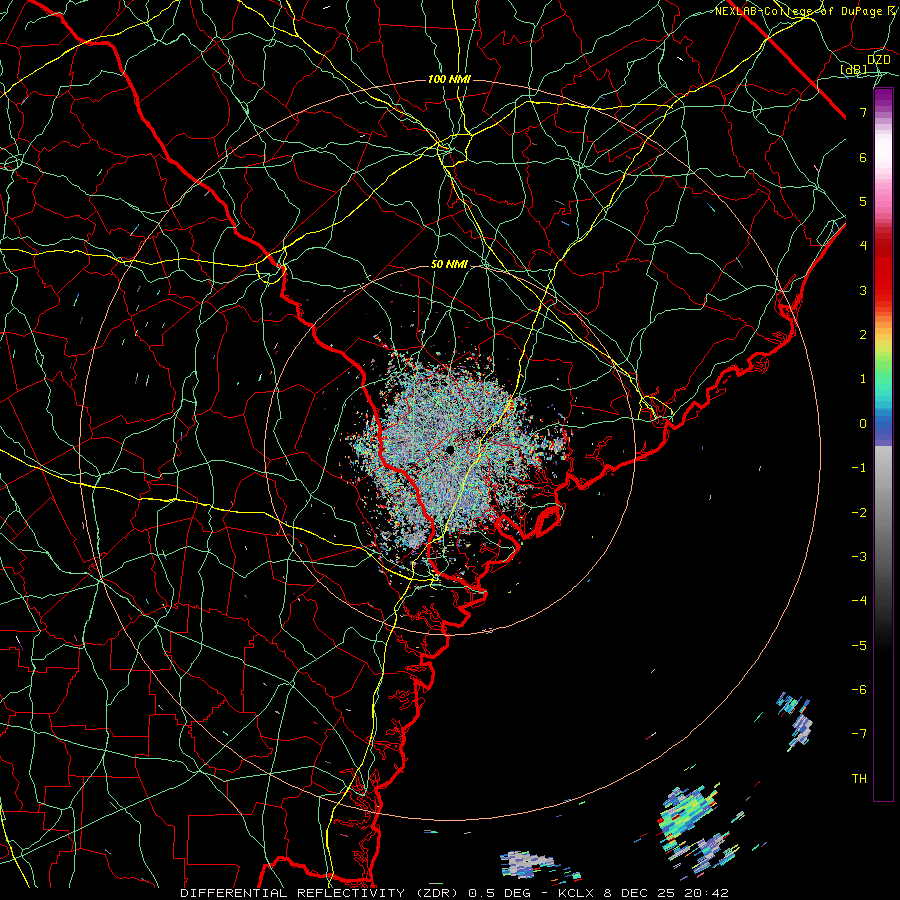Click the -3 value on the color scale
Image resolution: width=900 pixels, height=900 pixels.
coord(859,557)
